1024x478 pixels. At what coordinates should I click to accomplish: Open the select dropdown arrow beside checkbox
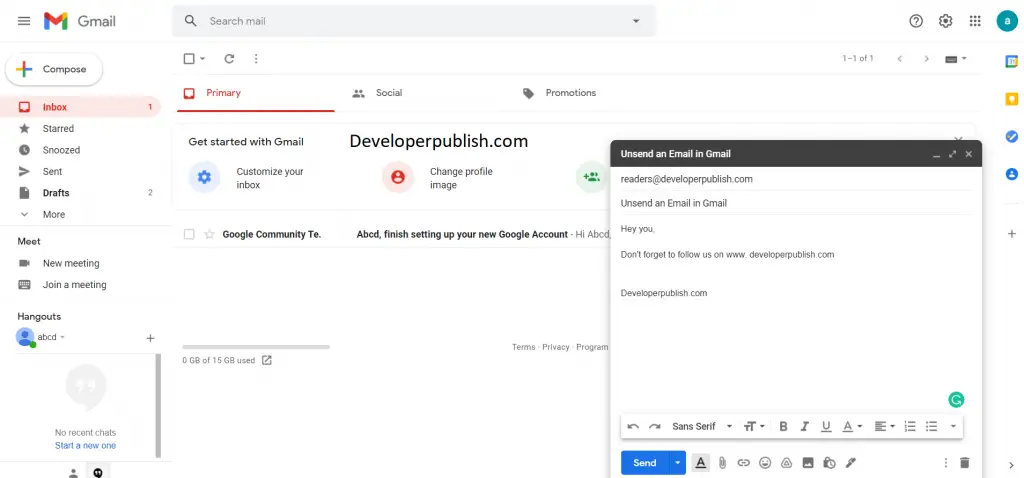(202, 59)
